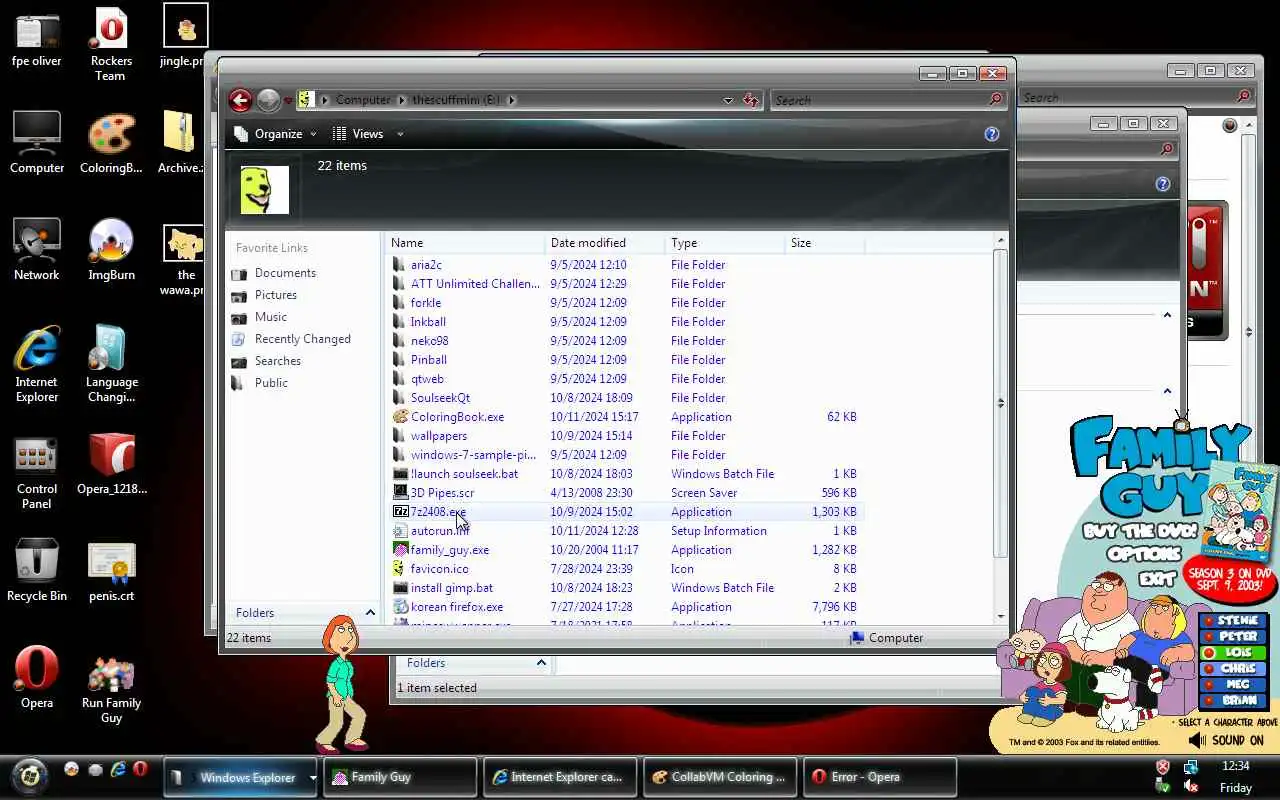1280x800 pixels.
Task: Toggle SOUND ON in Family Guy
Action: [x=1226, y=740]
